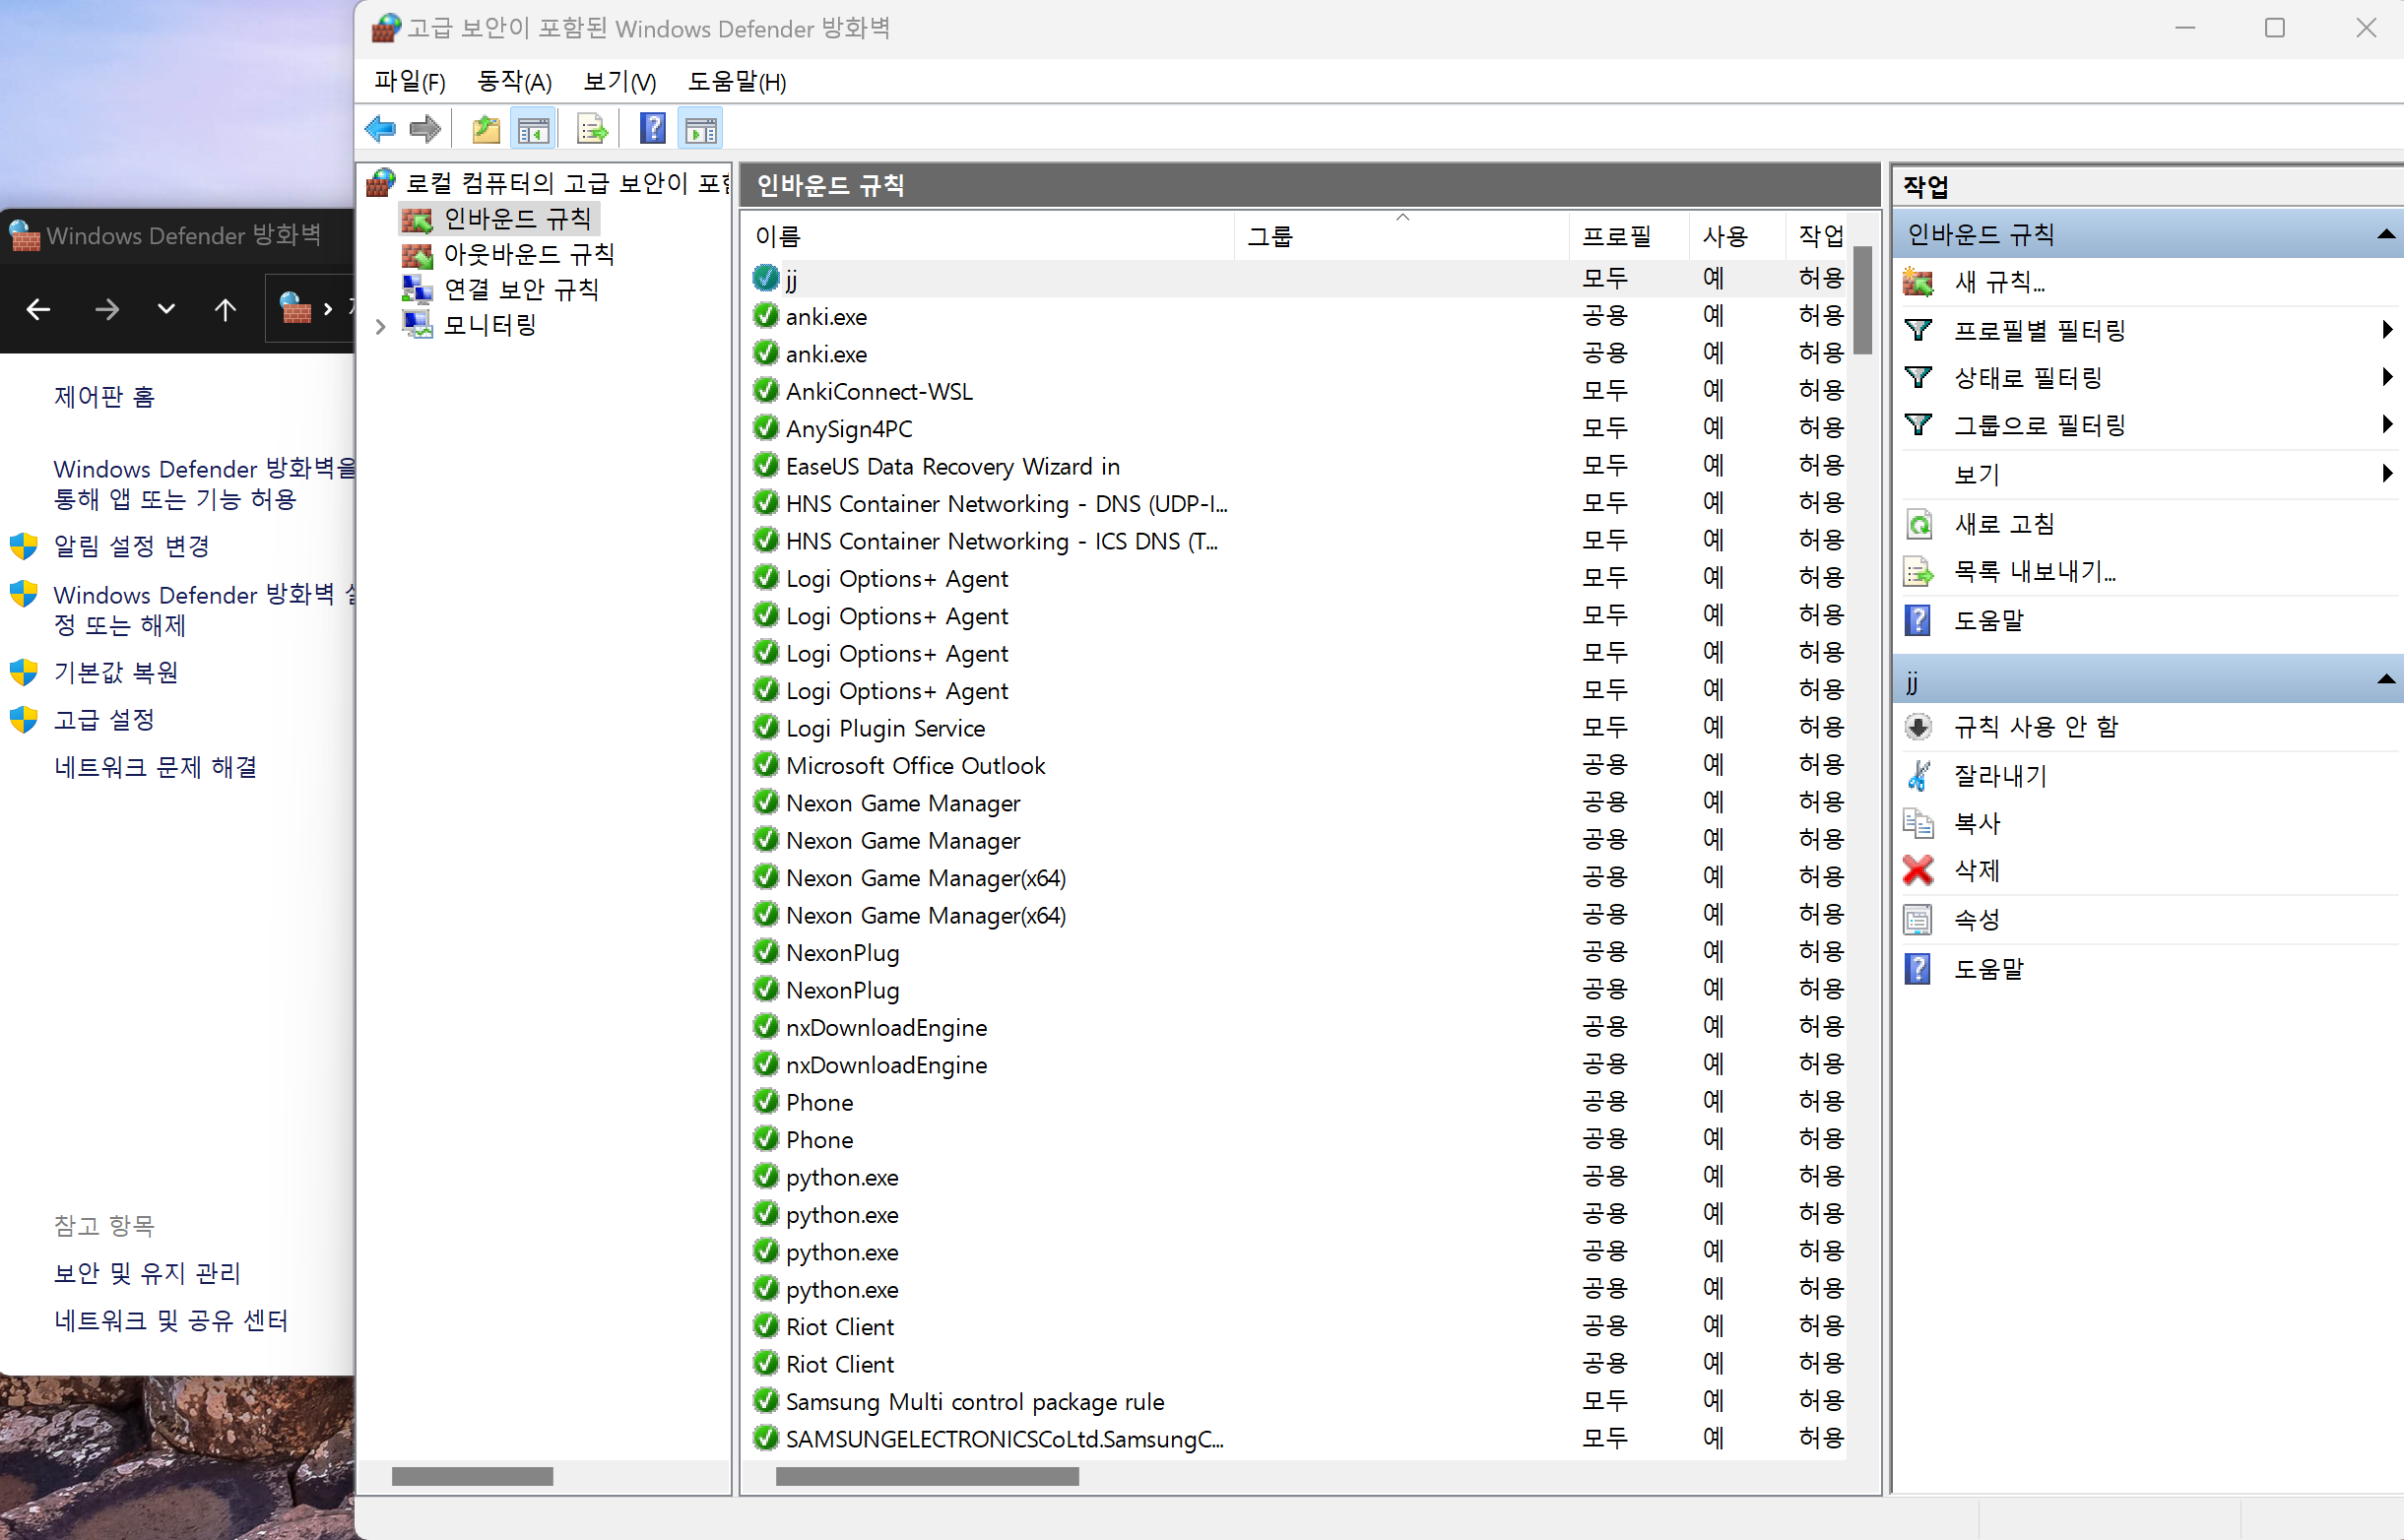Disable rule via 규칙 사용 안 함
The height and width of the screenshot is (1540, 2404).
pyautogui.click(x=2035, y=727)
